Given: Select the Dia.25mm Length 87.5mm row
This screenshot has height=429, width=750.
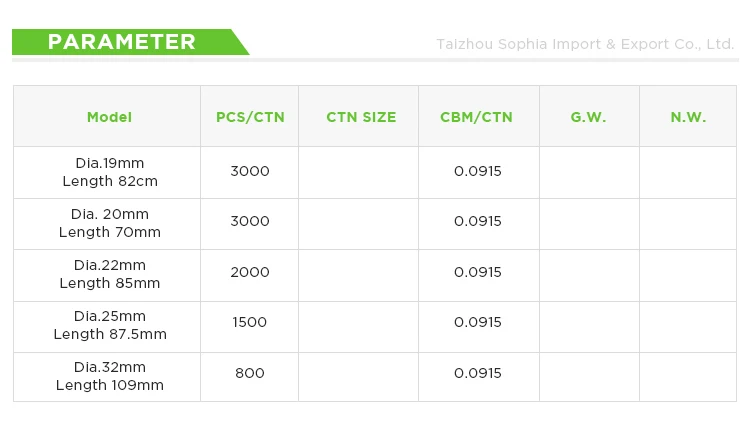Looking at the screenshot, I should pyautogui.click(x=375, y=327).
